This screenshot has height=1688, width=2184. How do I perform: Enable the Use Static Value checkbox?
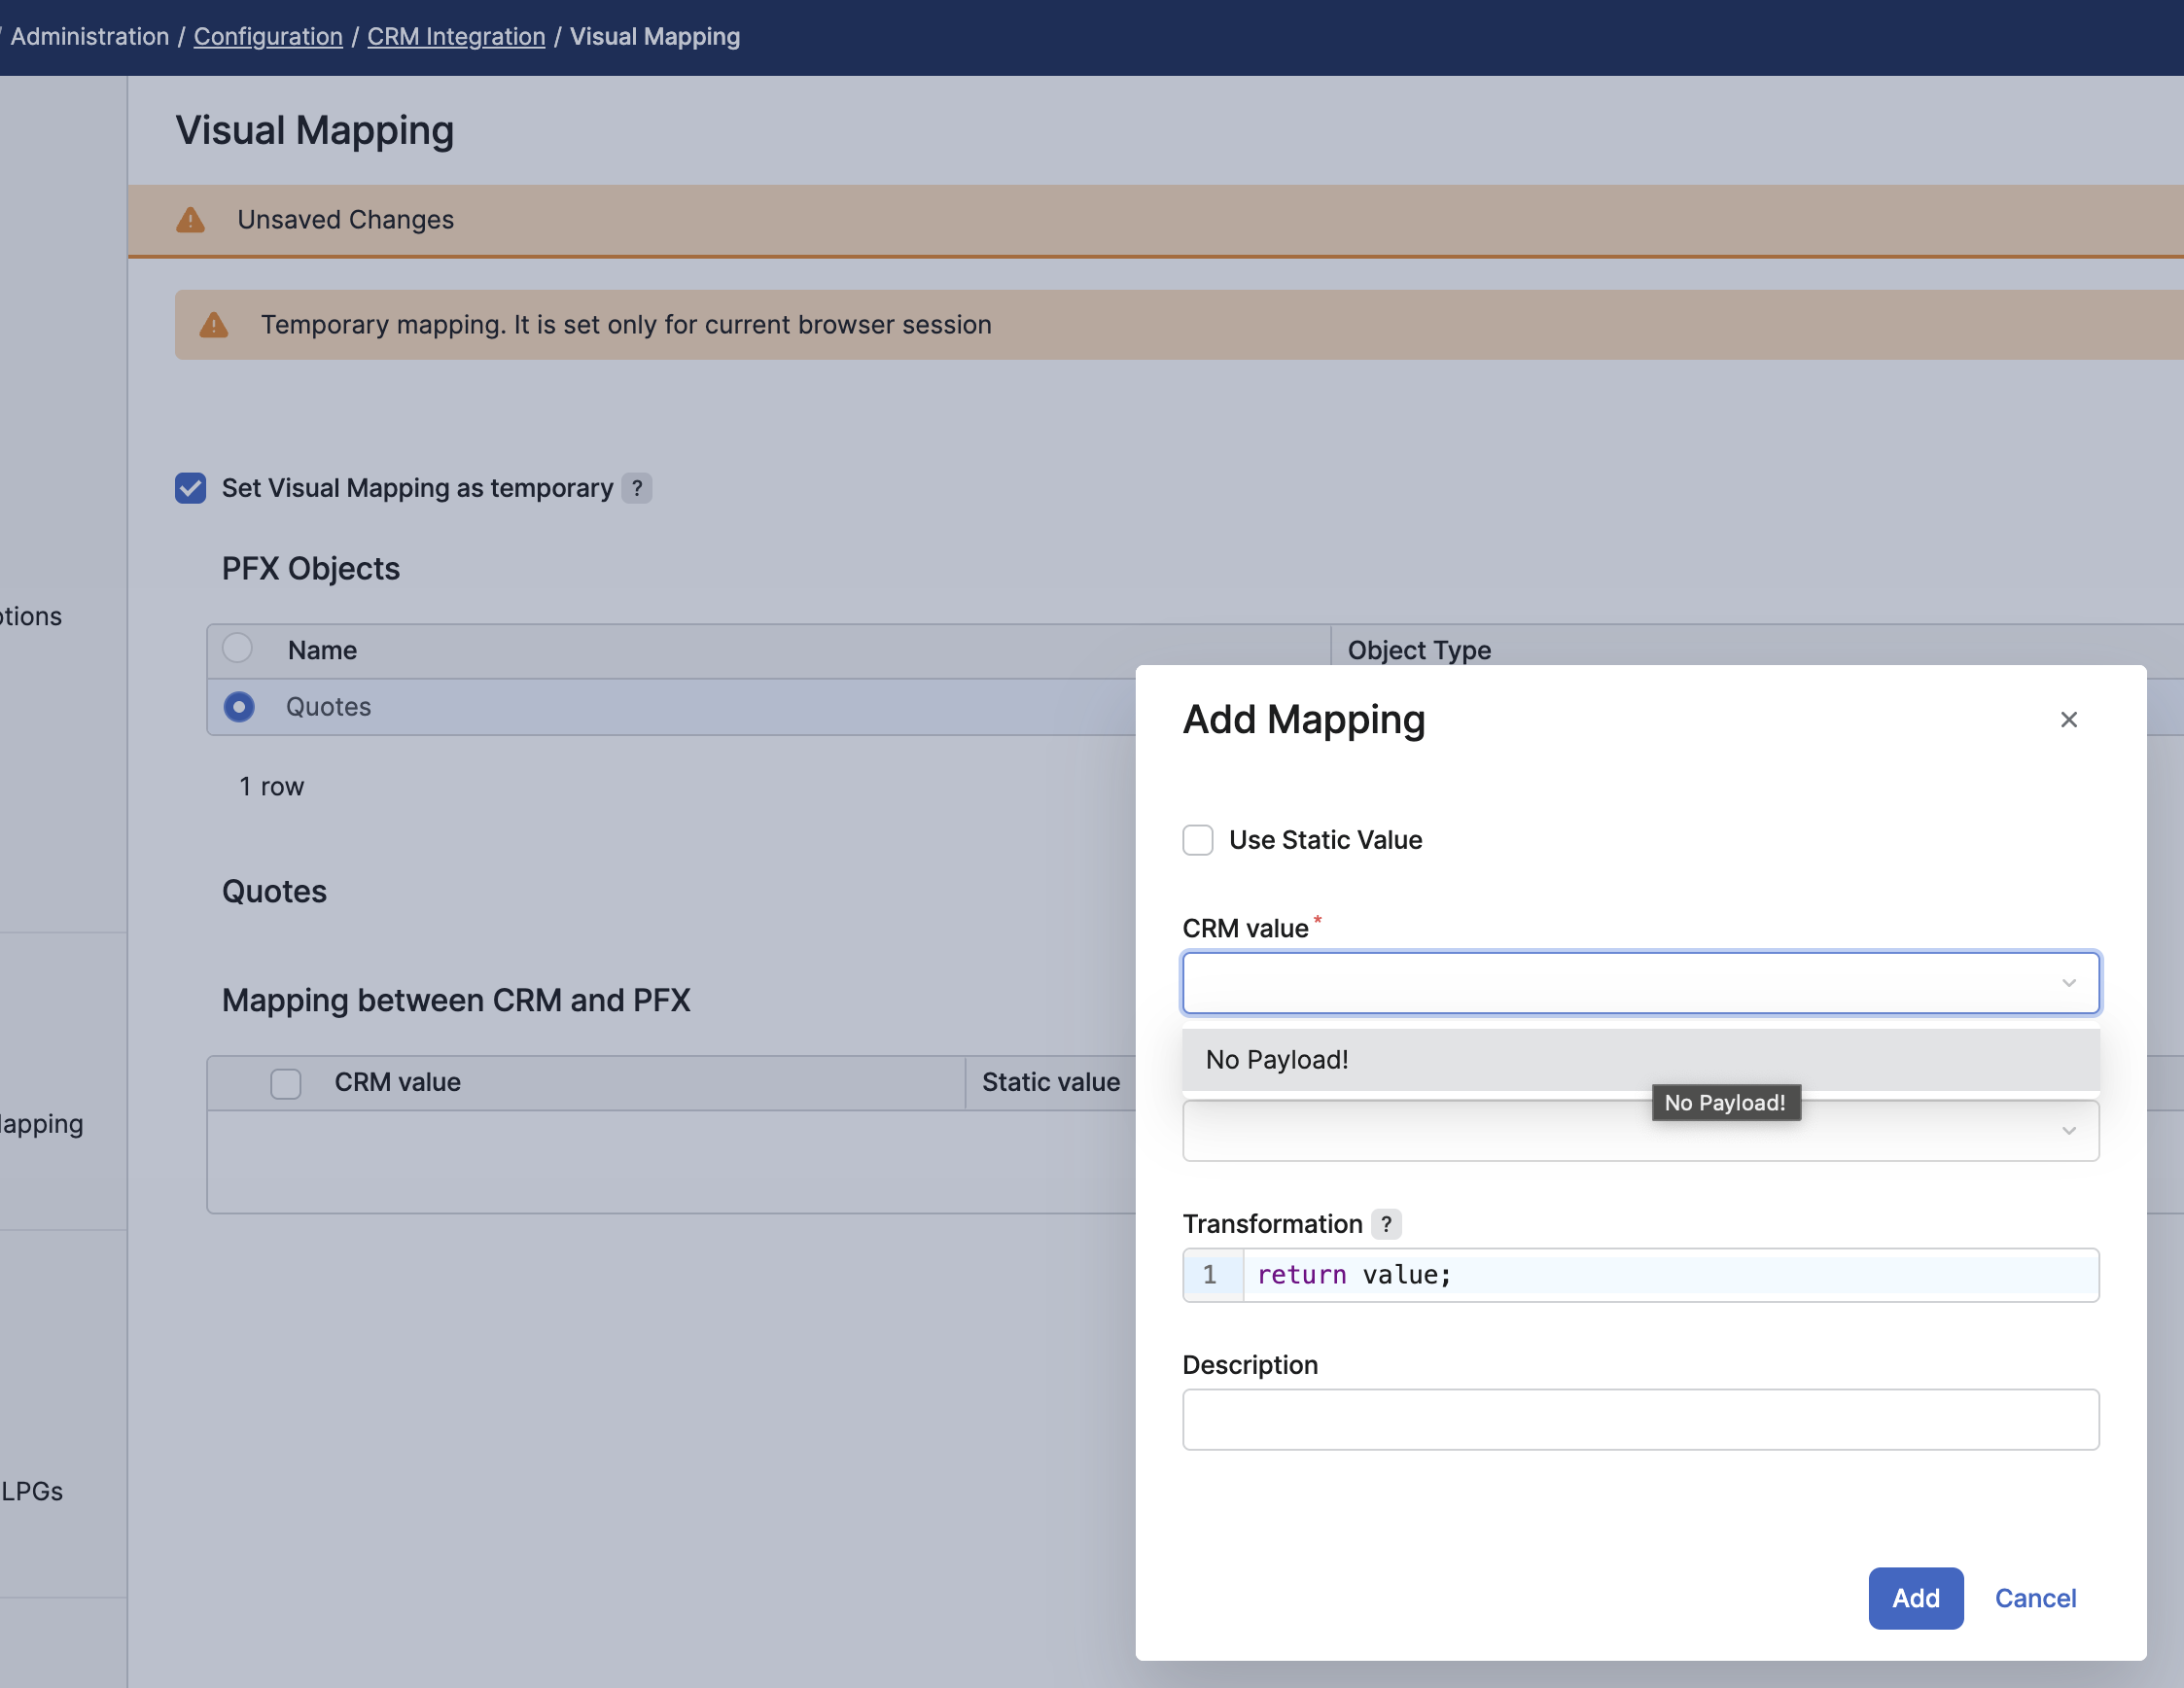pyautogui.click(x=1197, y=840)
